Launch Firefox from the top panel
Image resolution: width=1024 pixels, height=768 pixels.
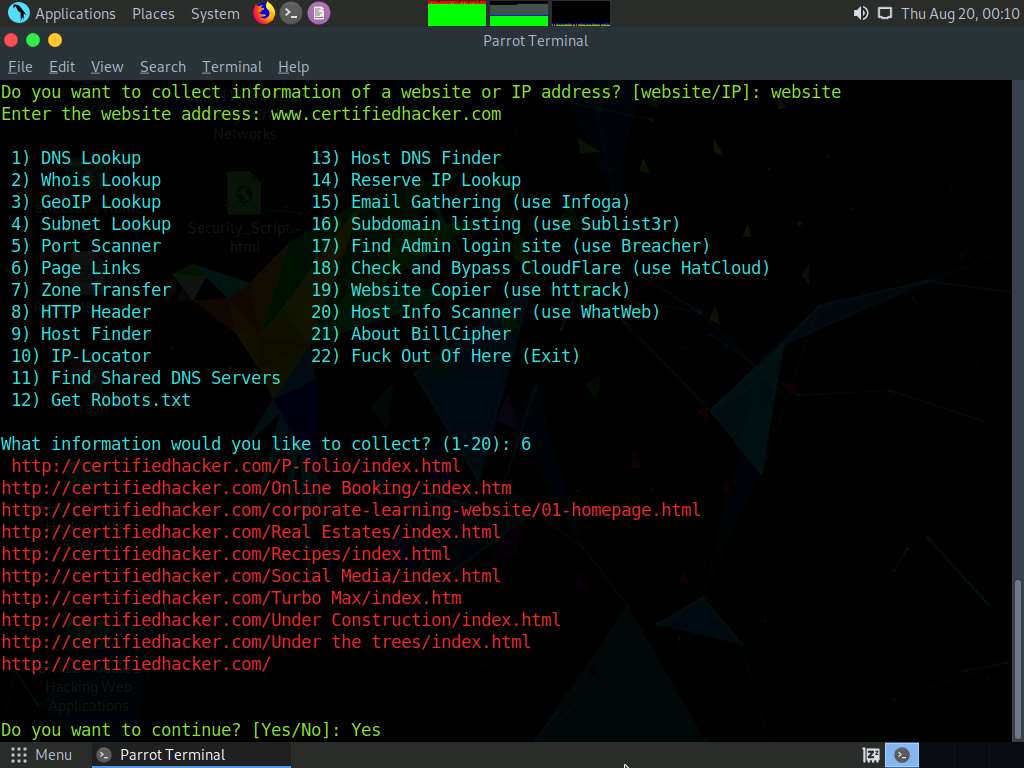point(264,13)
